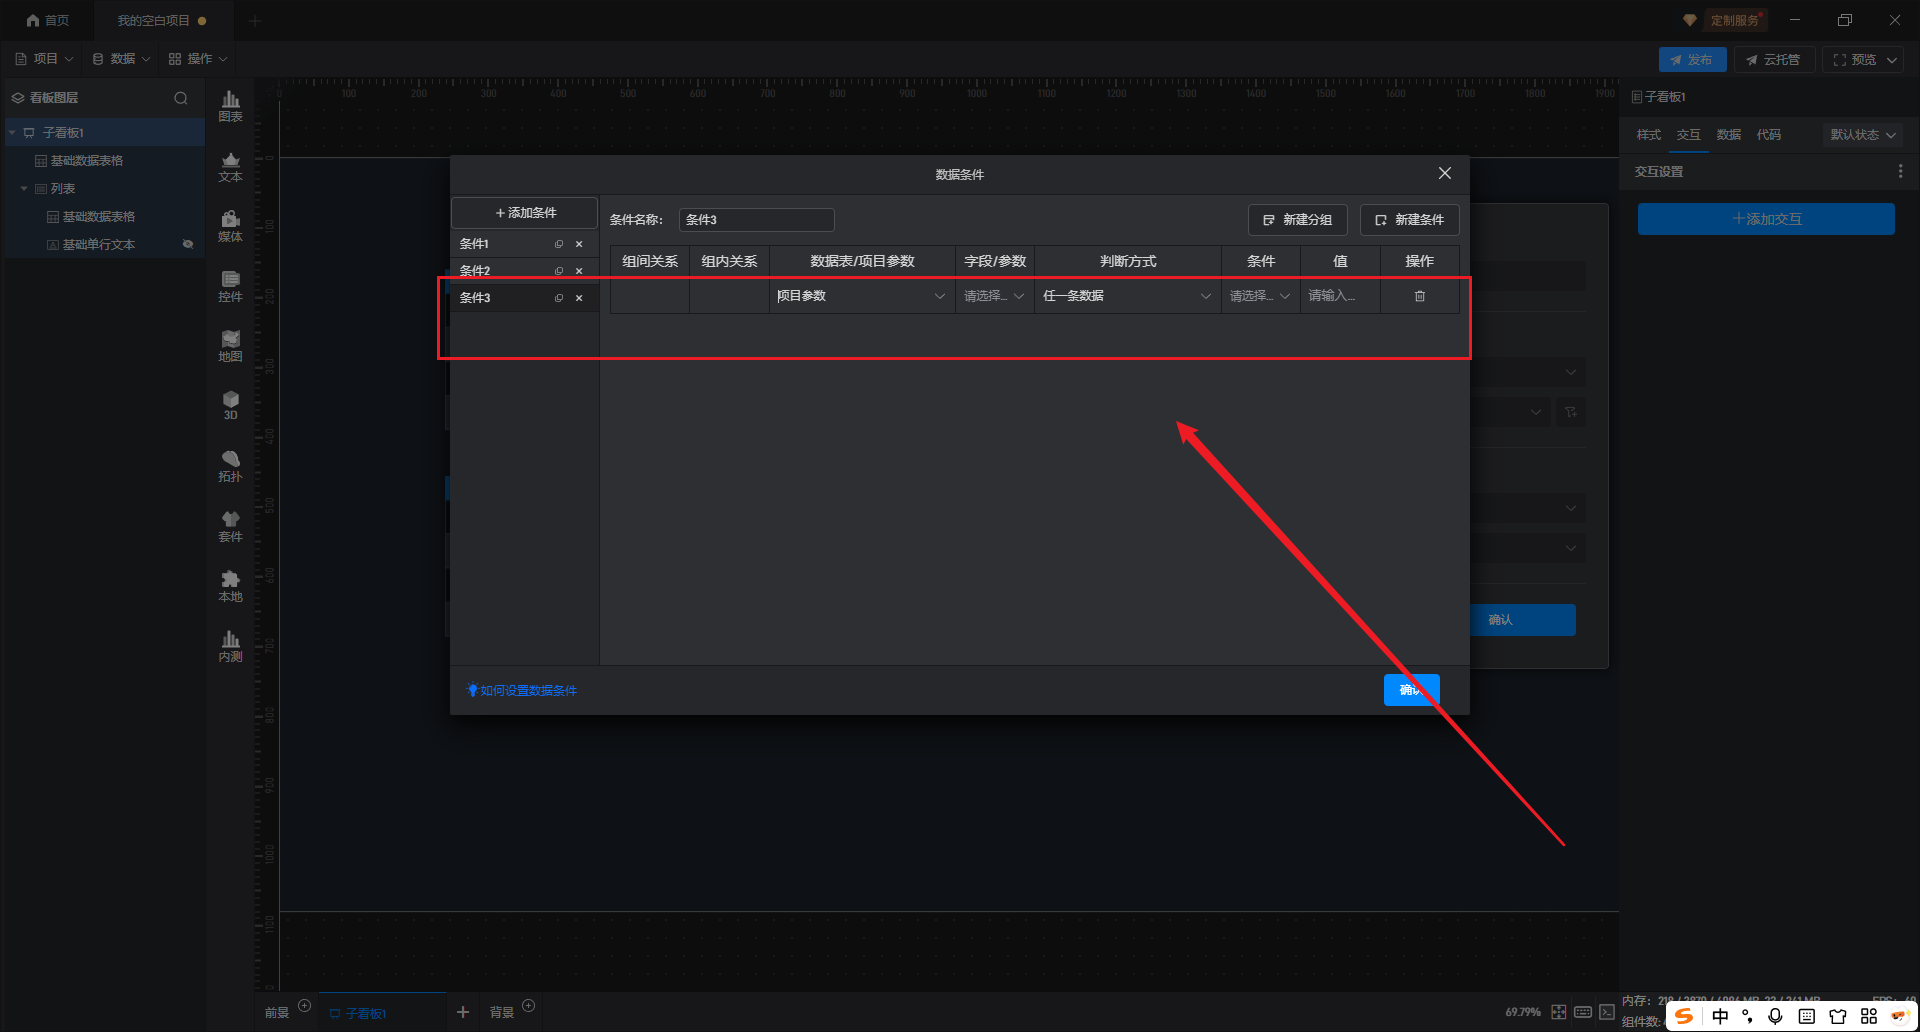The height and width of the screenshot is (1032, 1920).
Task: Collapse the 列表 tree group
Action: click(24, 189)
